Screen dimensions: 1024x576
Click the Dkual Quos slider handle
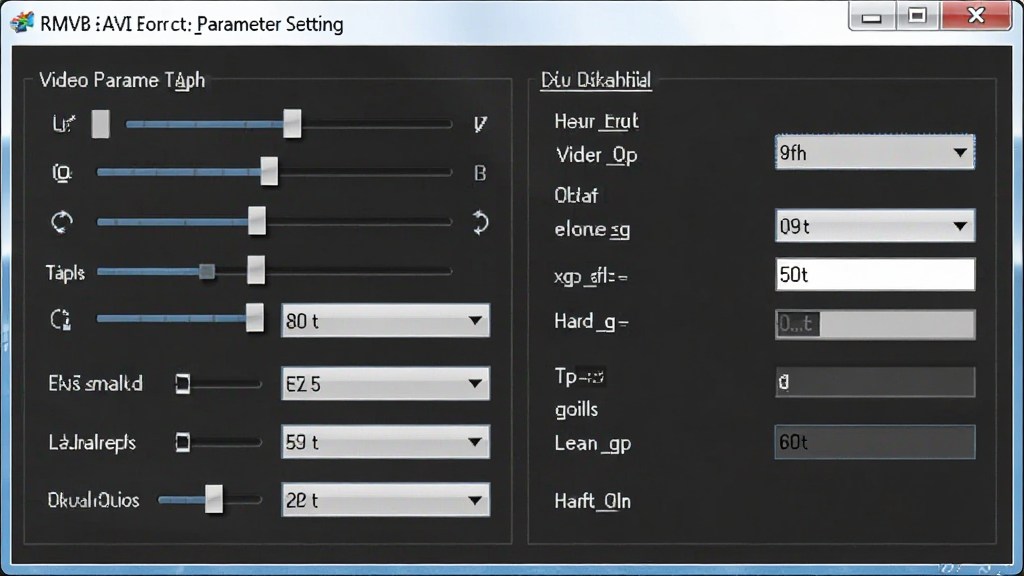pyautogui.click(x=214, y=500)
